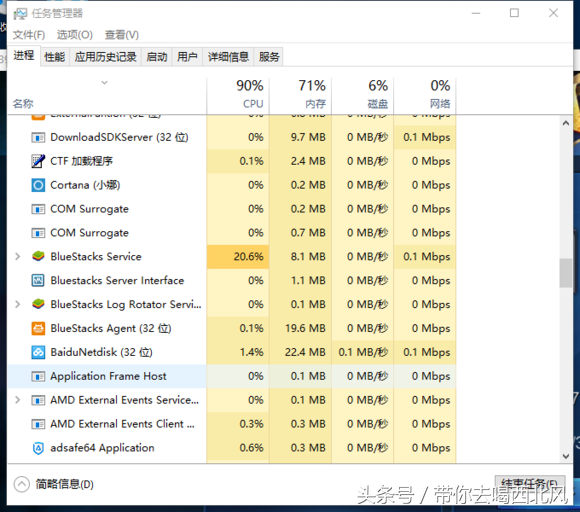Click the Application Frame Host icon
The height and width of the screenshot is (512, 580).
[38, 377]
